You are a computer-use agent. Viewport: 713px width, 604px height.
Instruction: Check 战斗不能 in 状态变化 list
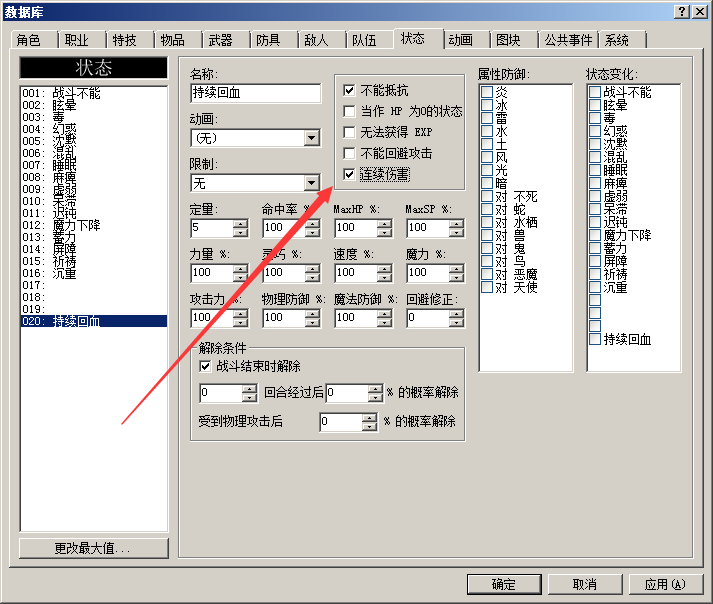click(595, 92)
